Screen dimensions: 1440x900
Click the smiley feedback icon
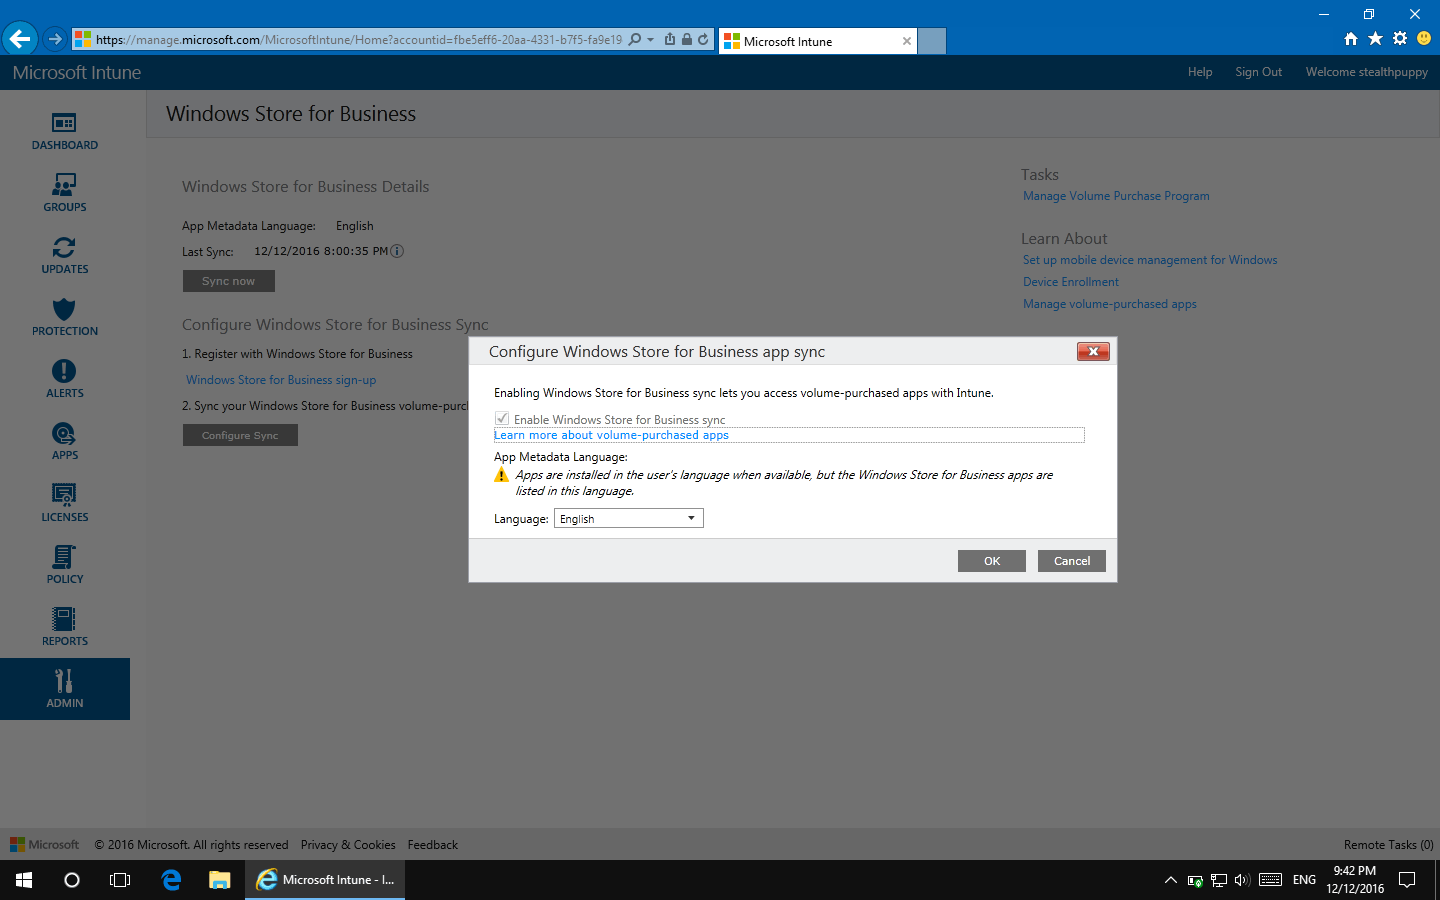pos(1424,39)
